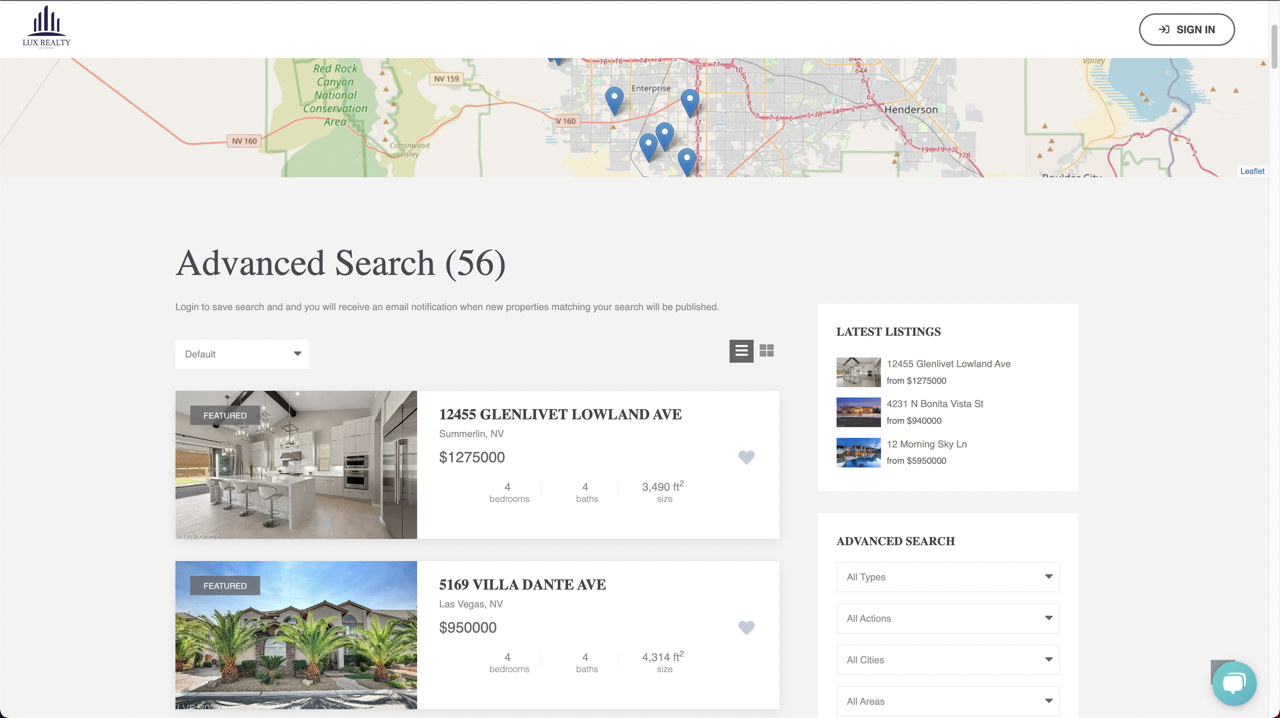The height and width of the screenshot is (718, 1280).
Task: Click the FEATURED badge on Villa Dante listing
Action: [225, 585]
